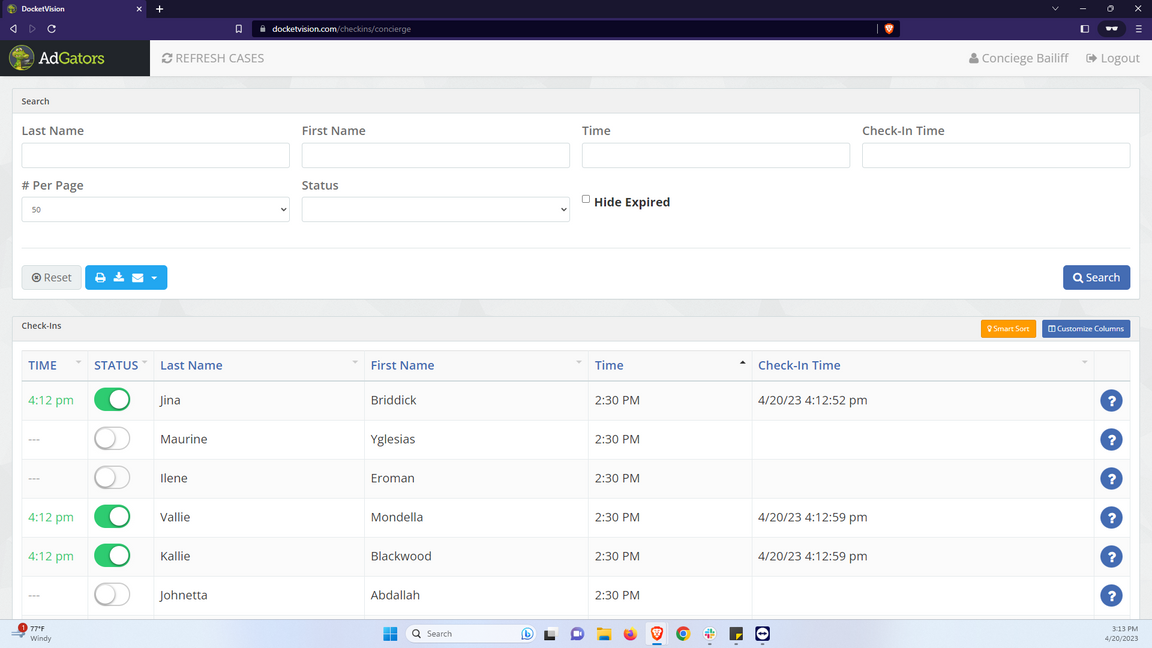
Task: Click the download icon in blue toolbar
Action: pyautogui.click(x=119, y=278)
